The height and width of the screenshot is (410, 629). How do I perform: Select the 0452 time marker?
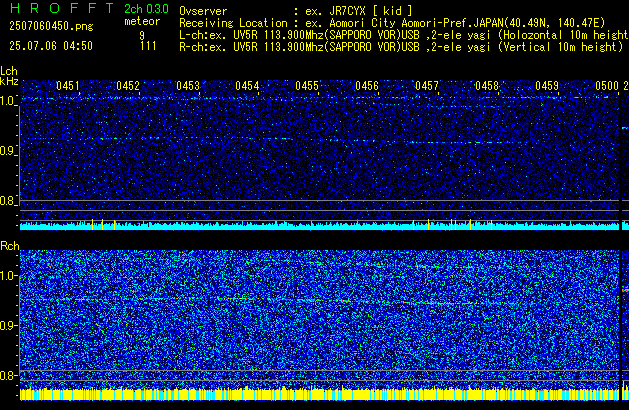[x=128, y=86]
